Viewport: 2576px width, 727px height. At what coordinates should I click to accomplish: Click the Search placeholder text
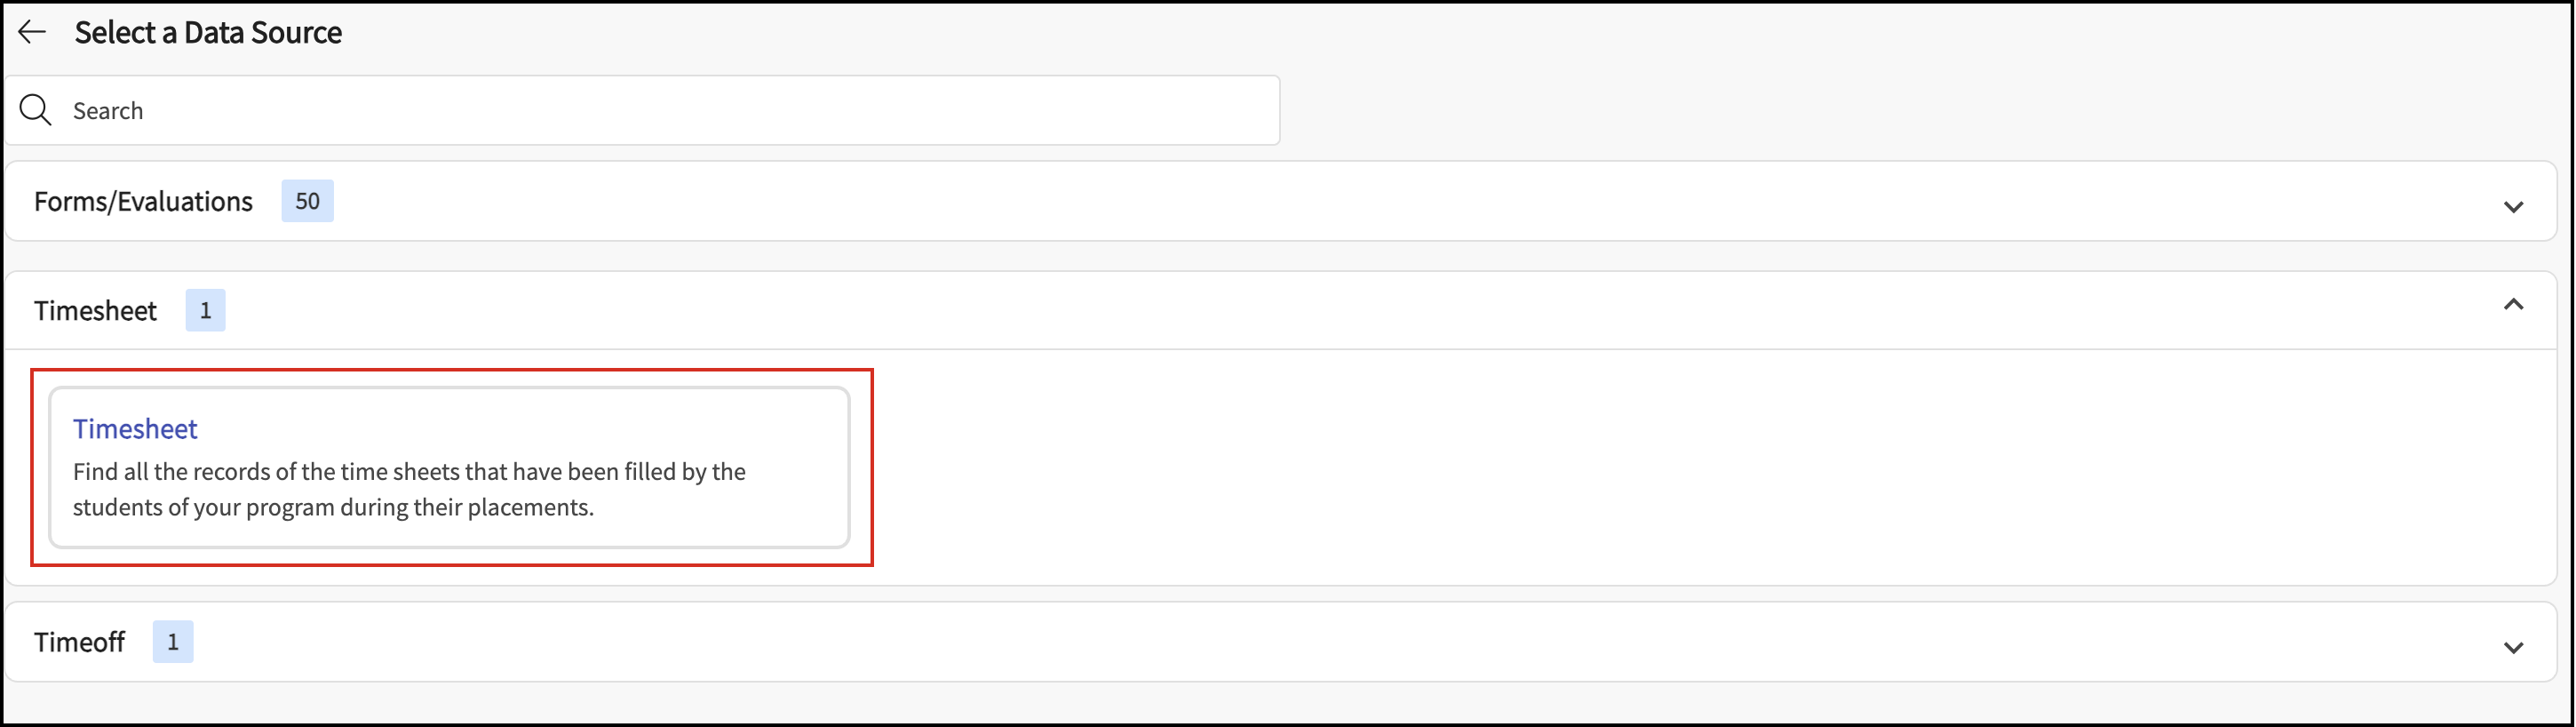(108, 111)
